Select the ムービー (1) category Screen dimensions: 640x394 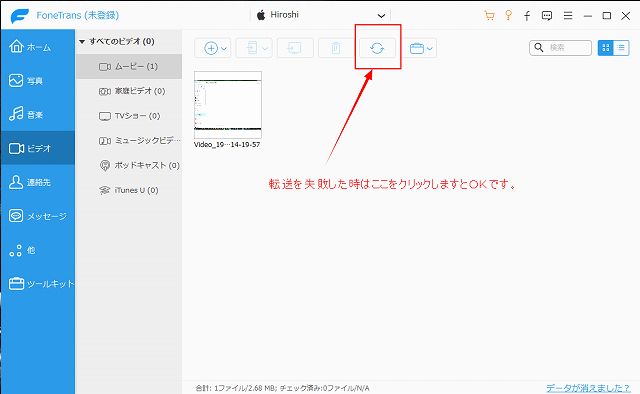(x=129, y=66)
